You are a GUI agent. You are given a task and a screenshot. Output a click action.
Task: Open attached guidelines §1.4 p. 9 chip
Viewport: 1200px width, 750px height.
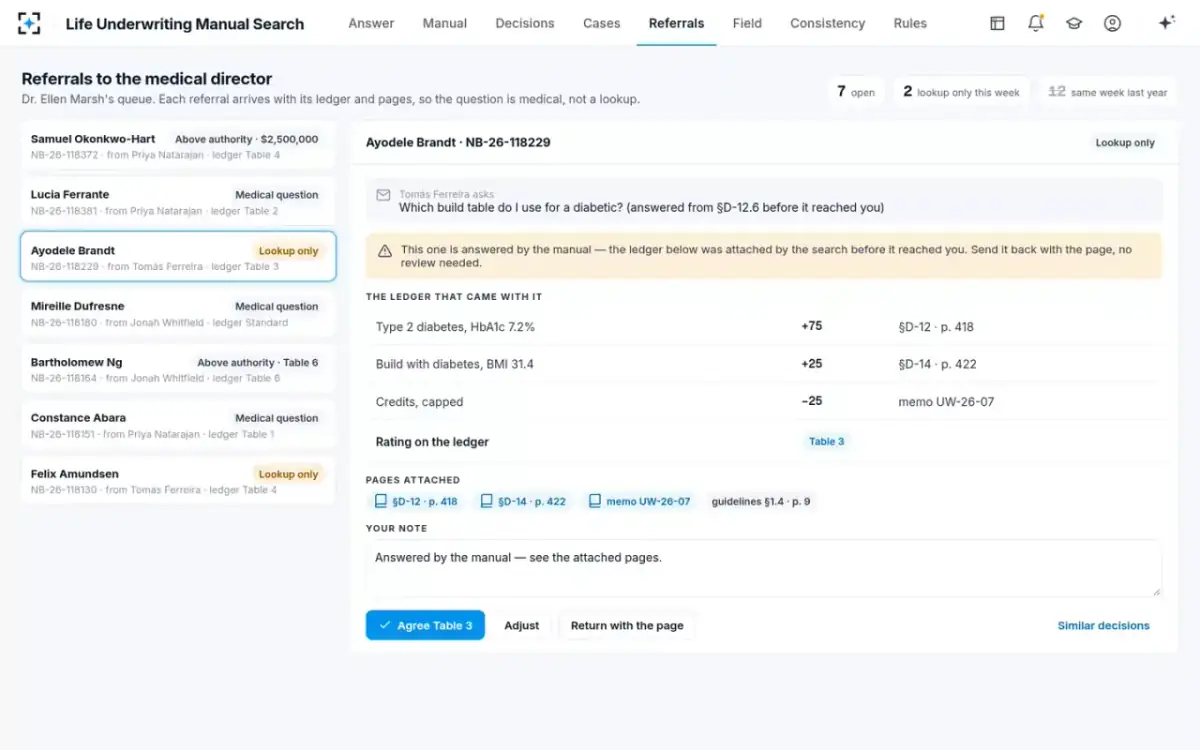[761, 501]
